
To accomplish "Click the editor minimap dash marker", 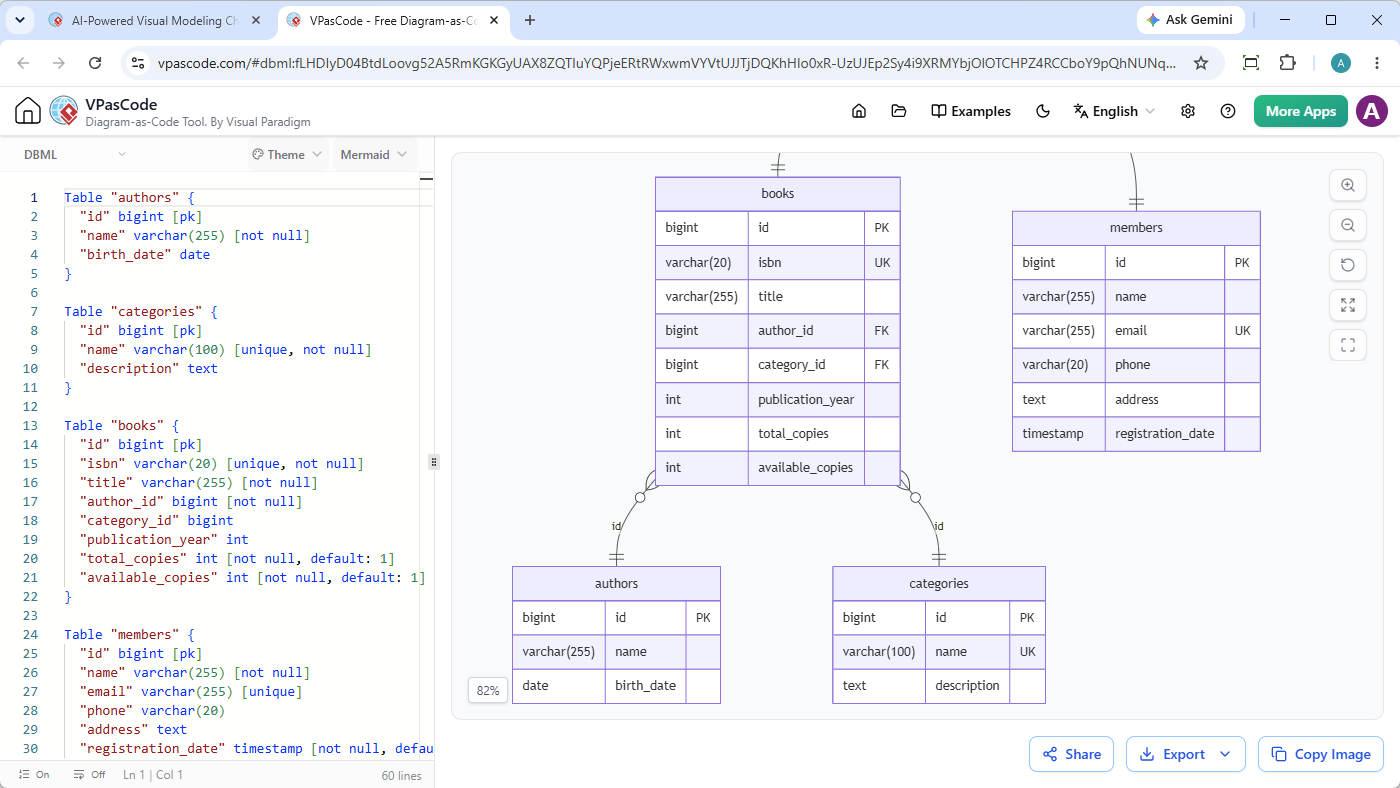I will coord(427,179).
